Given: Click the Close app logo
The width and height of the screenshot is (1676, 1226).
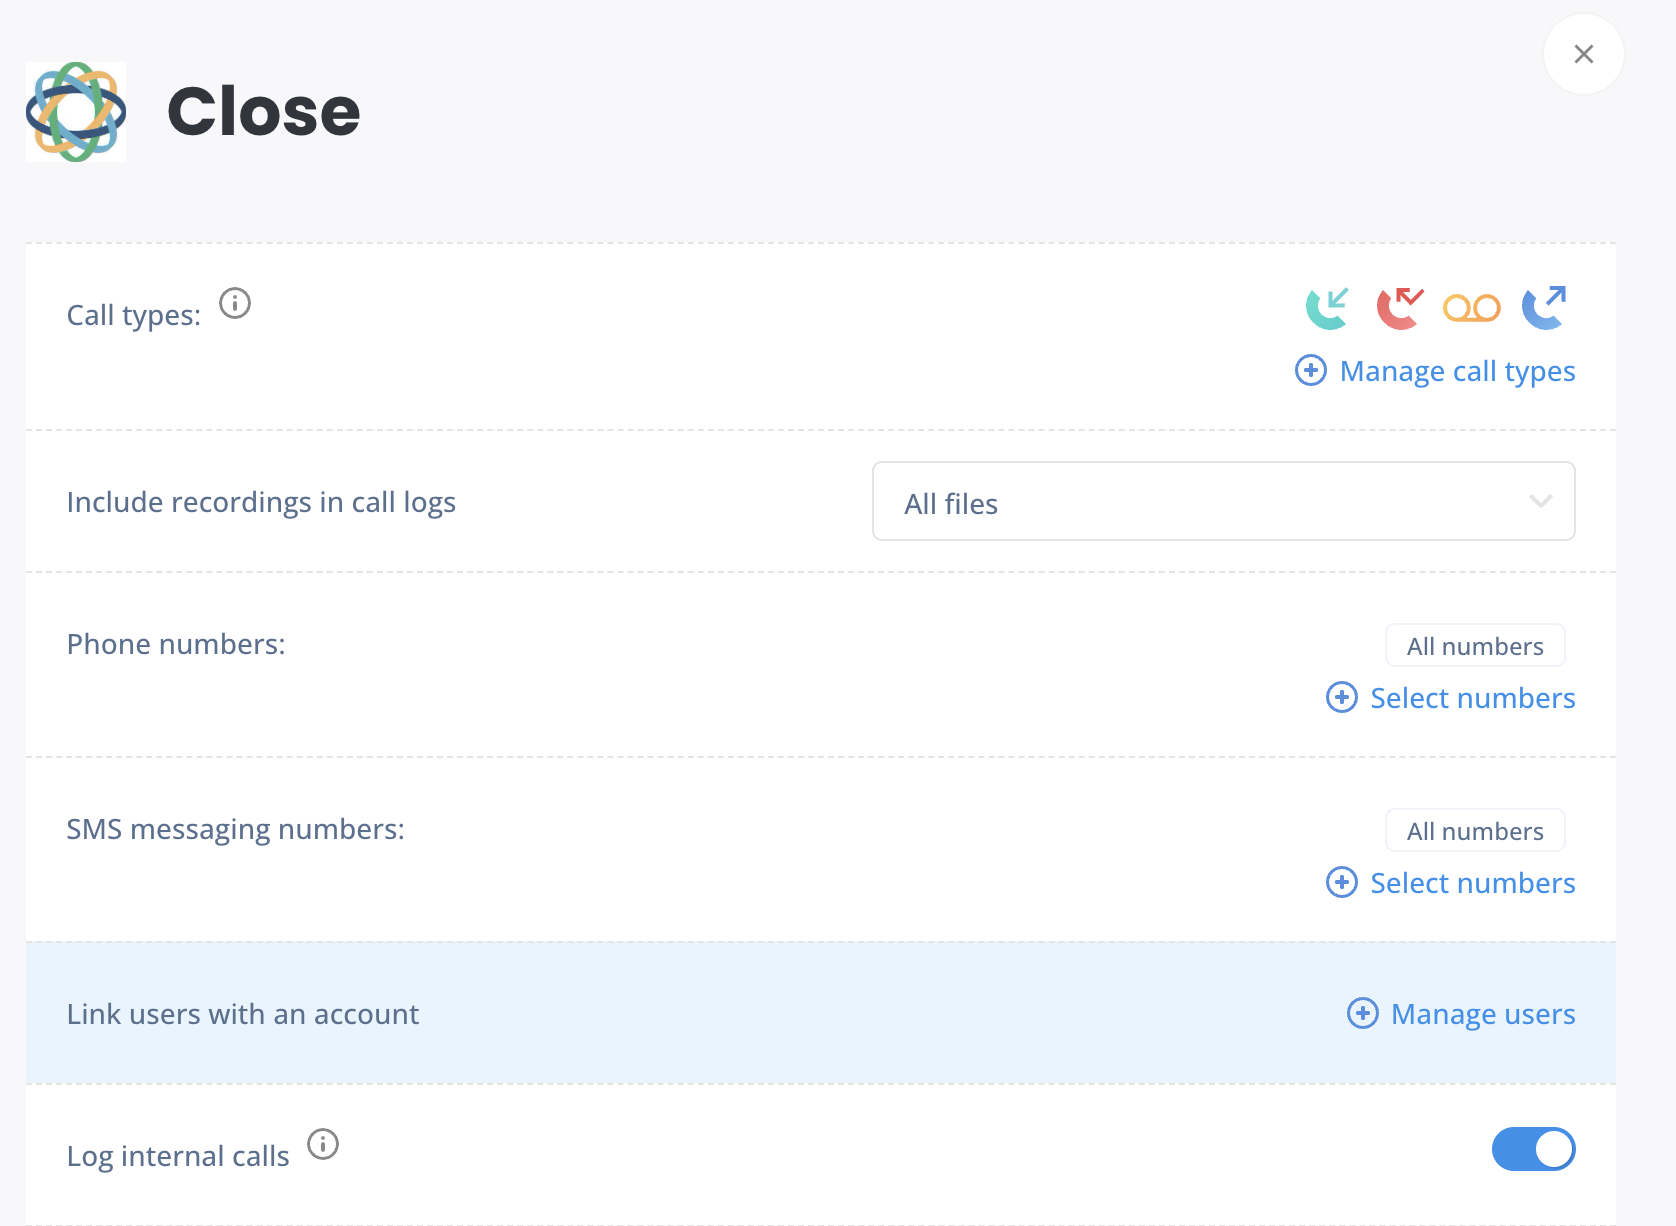Looking at the screenshot, I should pyautogui.click(x=76, y=112).
